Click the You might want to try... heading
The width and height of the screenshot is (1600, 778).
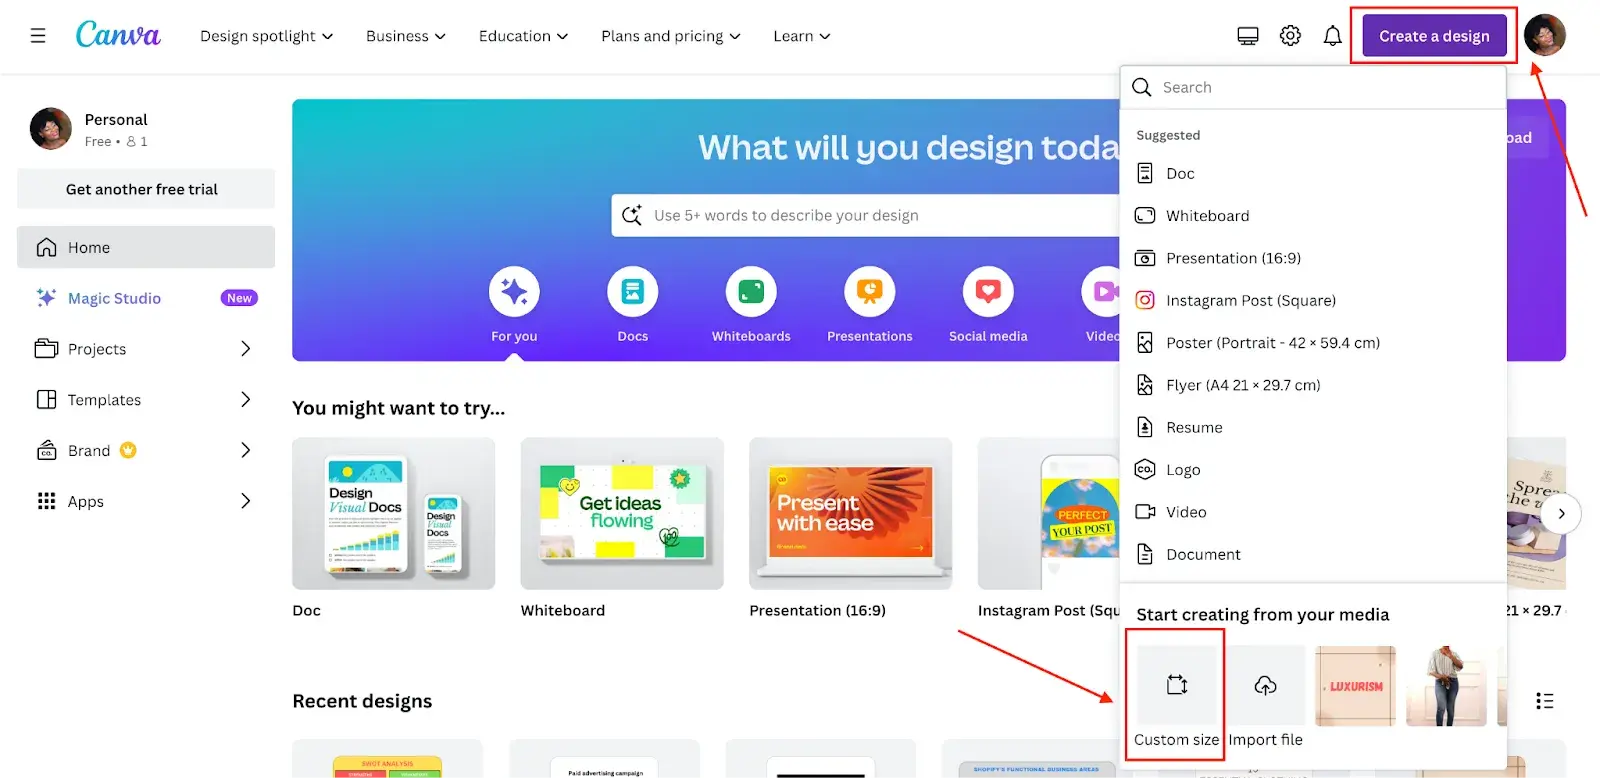(398, 408)
